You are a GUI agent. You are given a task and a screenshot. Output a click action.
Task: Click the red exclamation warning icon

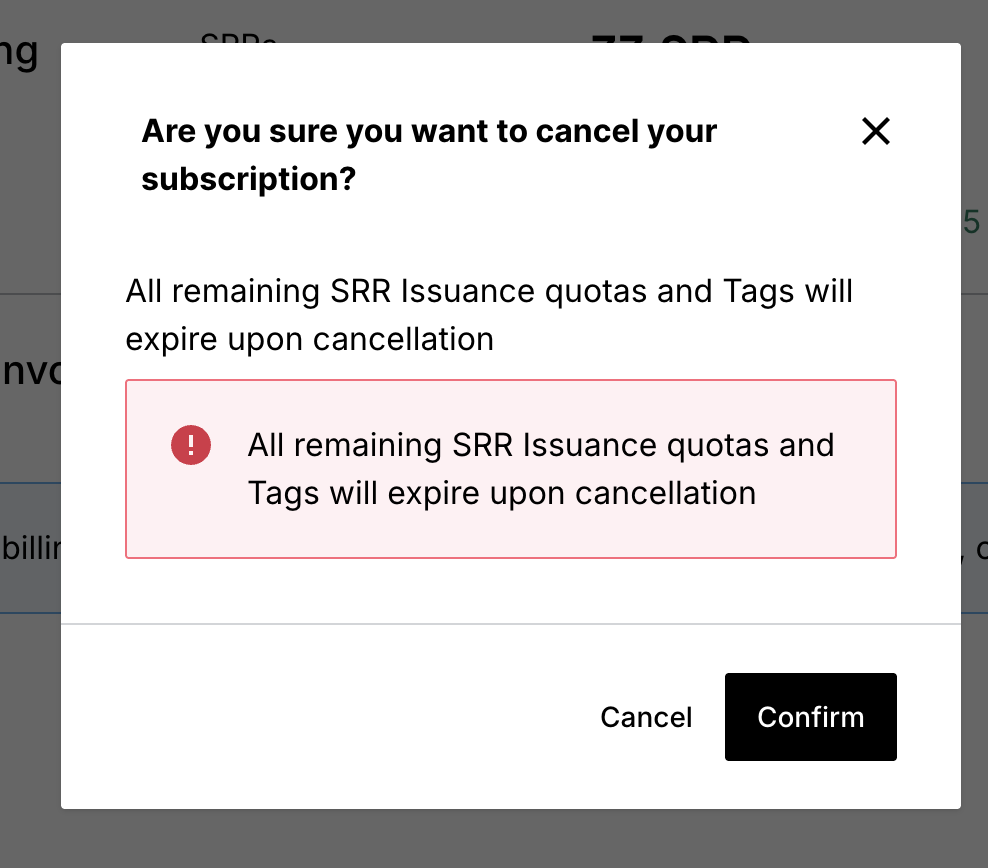(x=191, y=445)
